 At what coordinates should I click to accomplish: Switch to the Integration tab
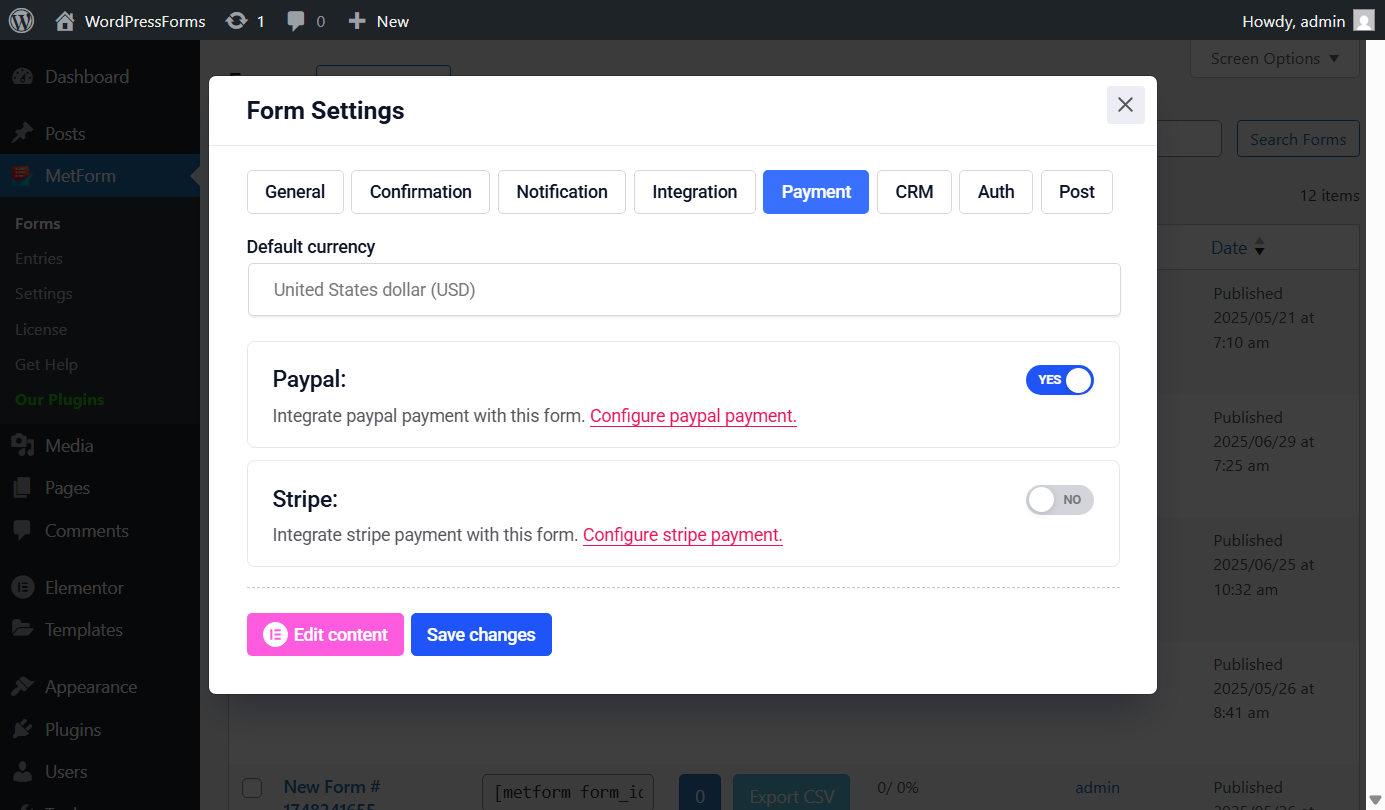(695, 192)
